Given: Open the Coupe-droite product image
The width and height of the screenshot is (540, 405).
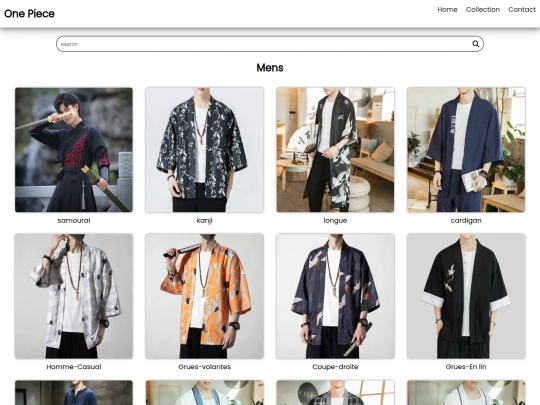Looking at the screenshot, I should tap(335, 296).
